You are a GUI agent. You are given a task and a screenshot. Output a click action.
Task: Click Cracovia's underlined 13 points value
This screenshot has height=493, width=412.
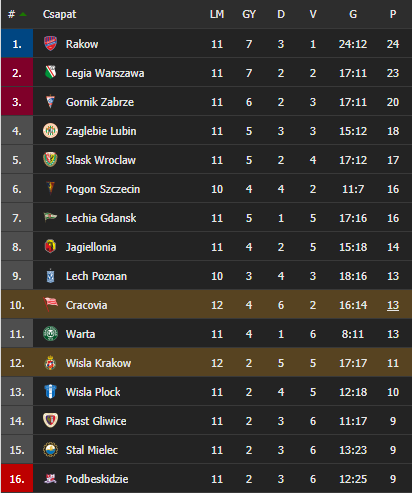tap(393, 305)
